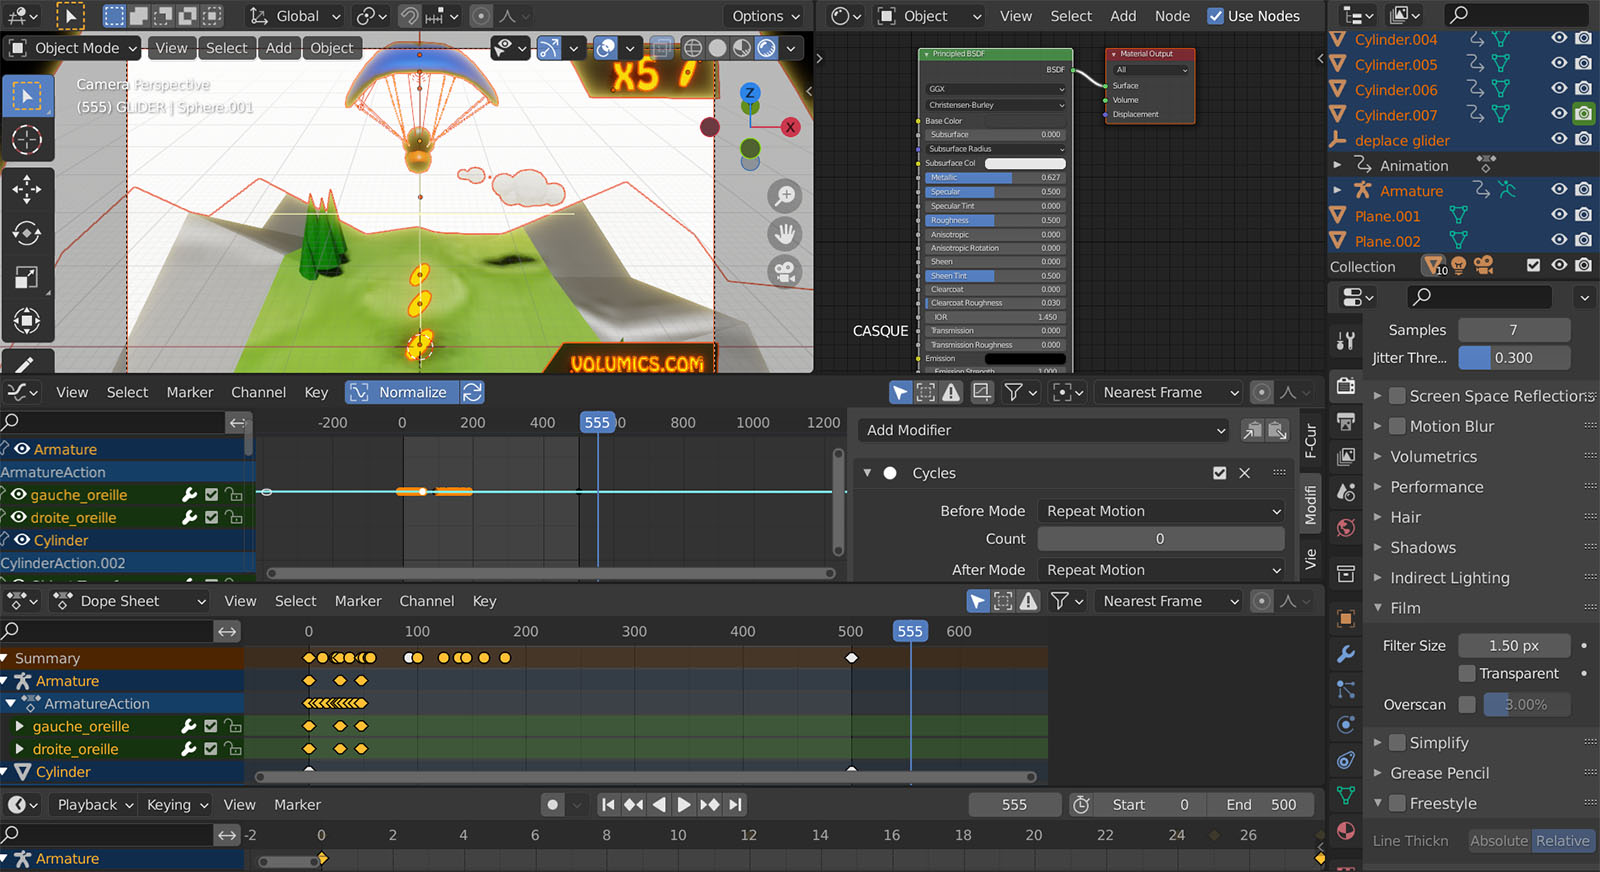The image size is (1600, 872).
Task: Jump to the first frame of the timeline
Action: (608, 805)
